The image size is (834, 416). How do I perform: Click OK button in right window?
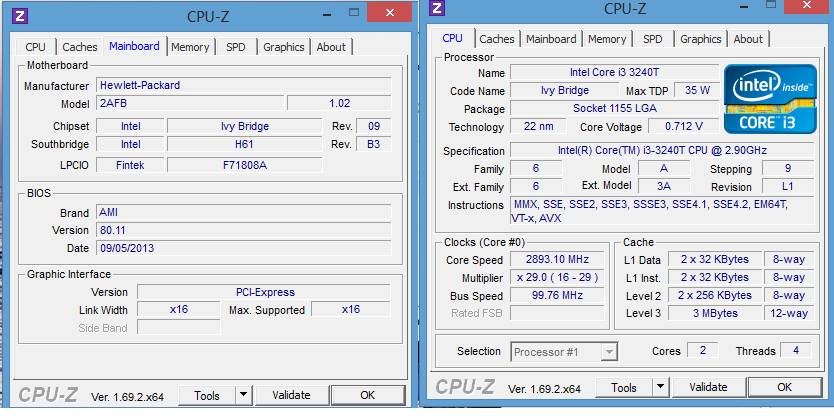click(785, 387)
